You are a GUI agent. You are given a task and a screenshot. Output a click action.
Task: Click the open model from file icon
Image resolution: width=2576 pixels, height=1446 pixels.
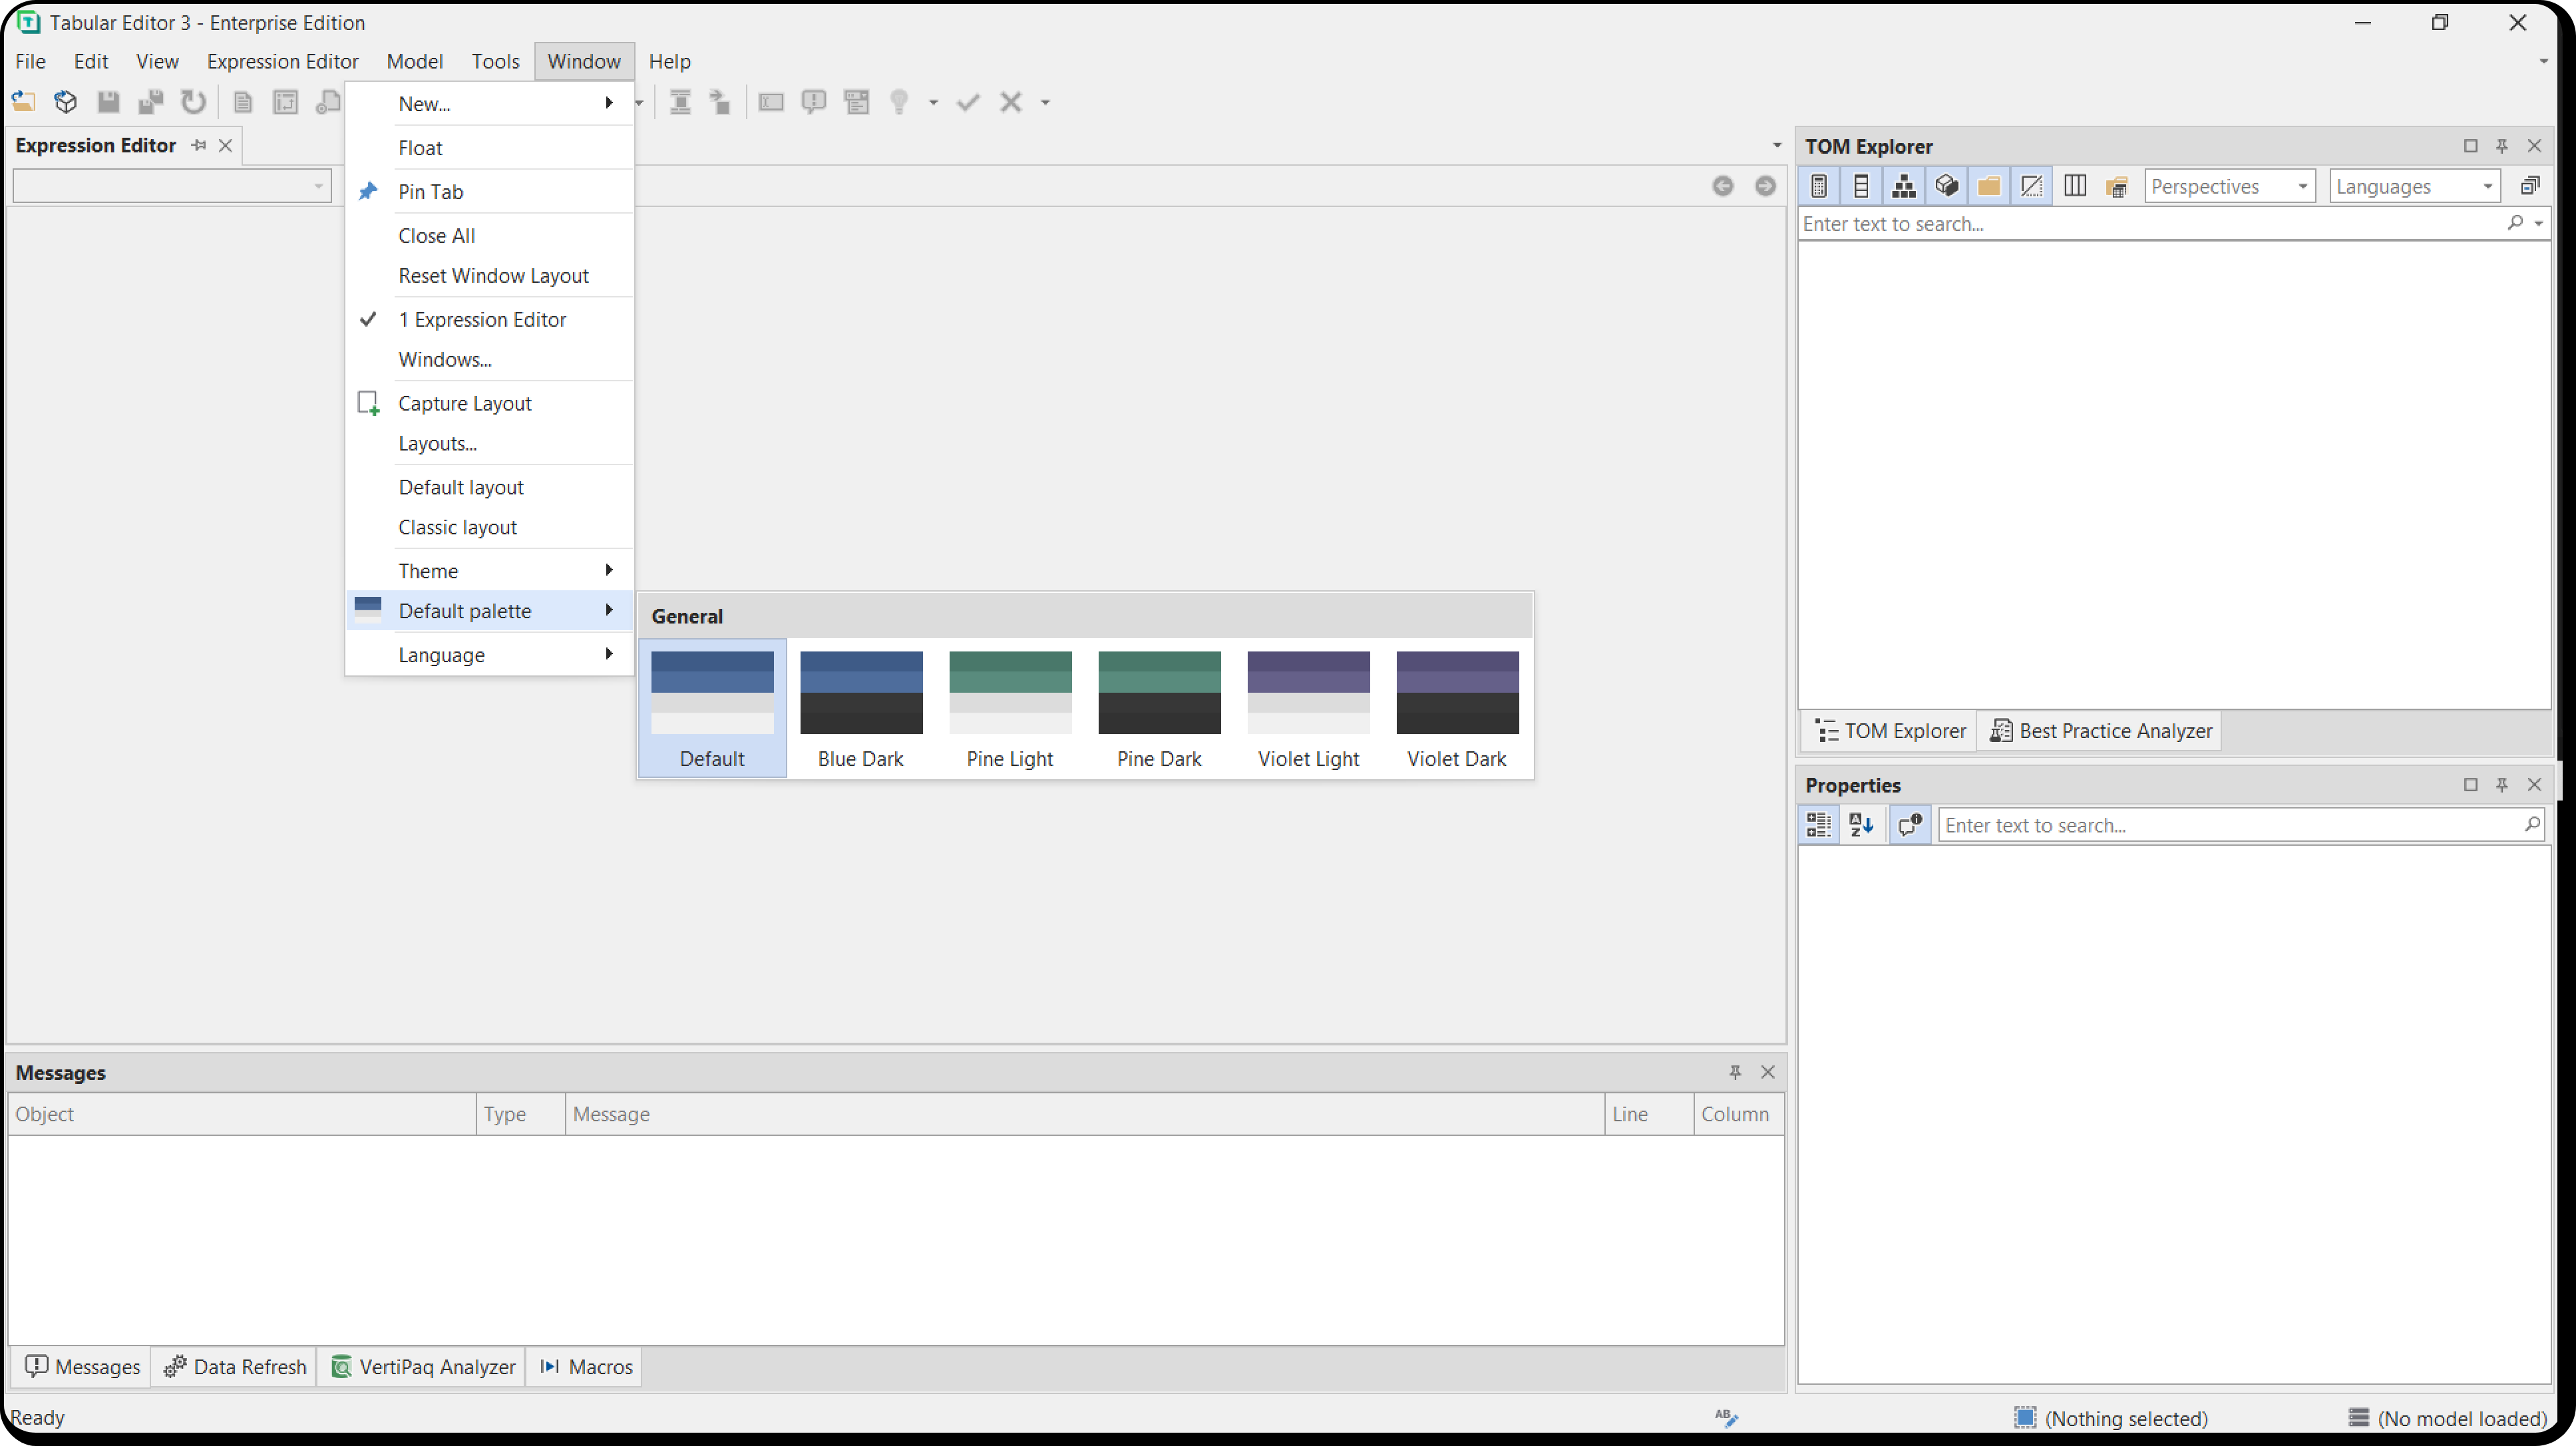[23, 101]
